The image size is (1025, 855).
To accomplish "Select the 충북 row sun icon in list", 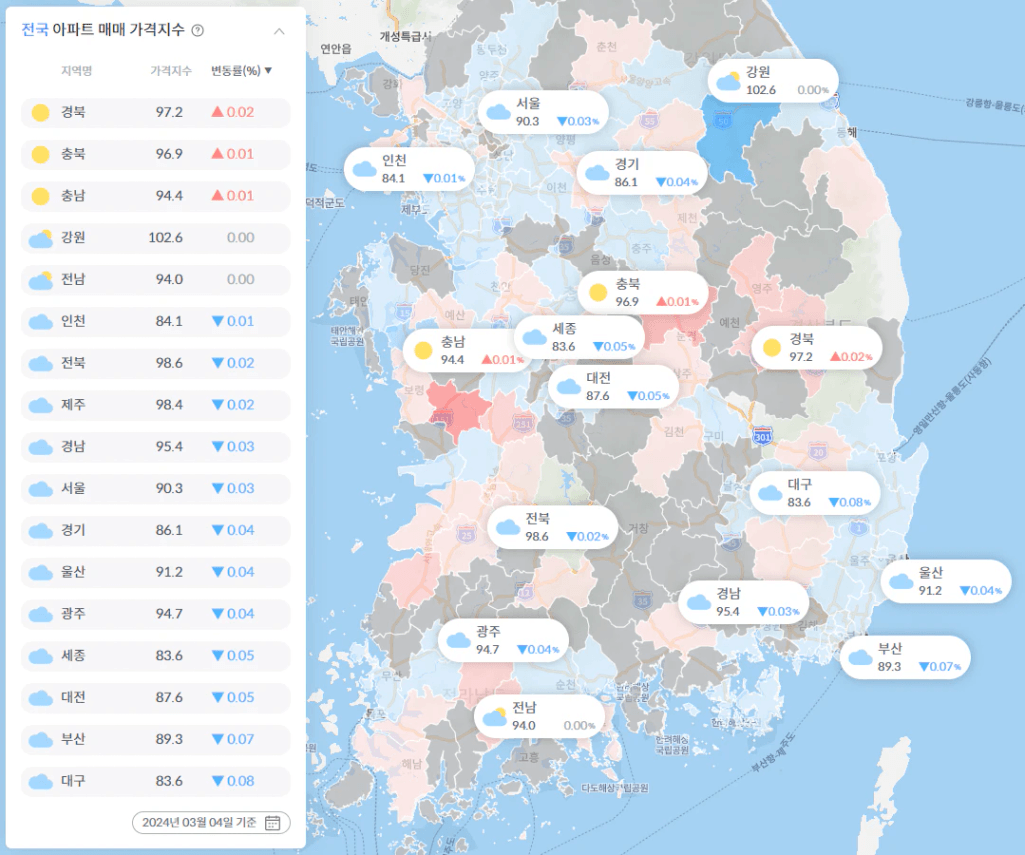I will (x=41, y=154).
